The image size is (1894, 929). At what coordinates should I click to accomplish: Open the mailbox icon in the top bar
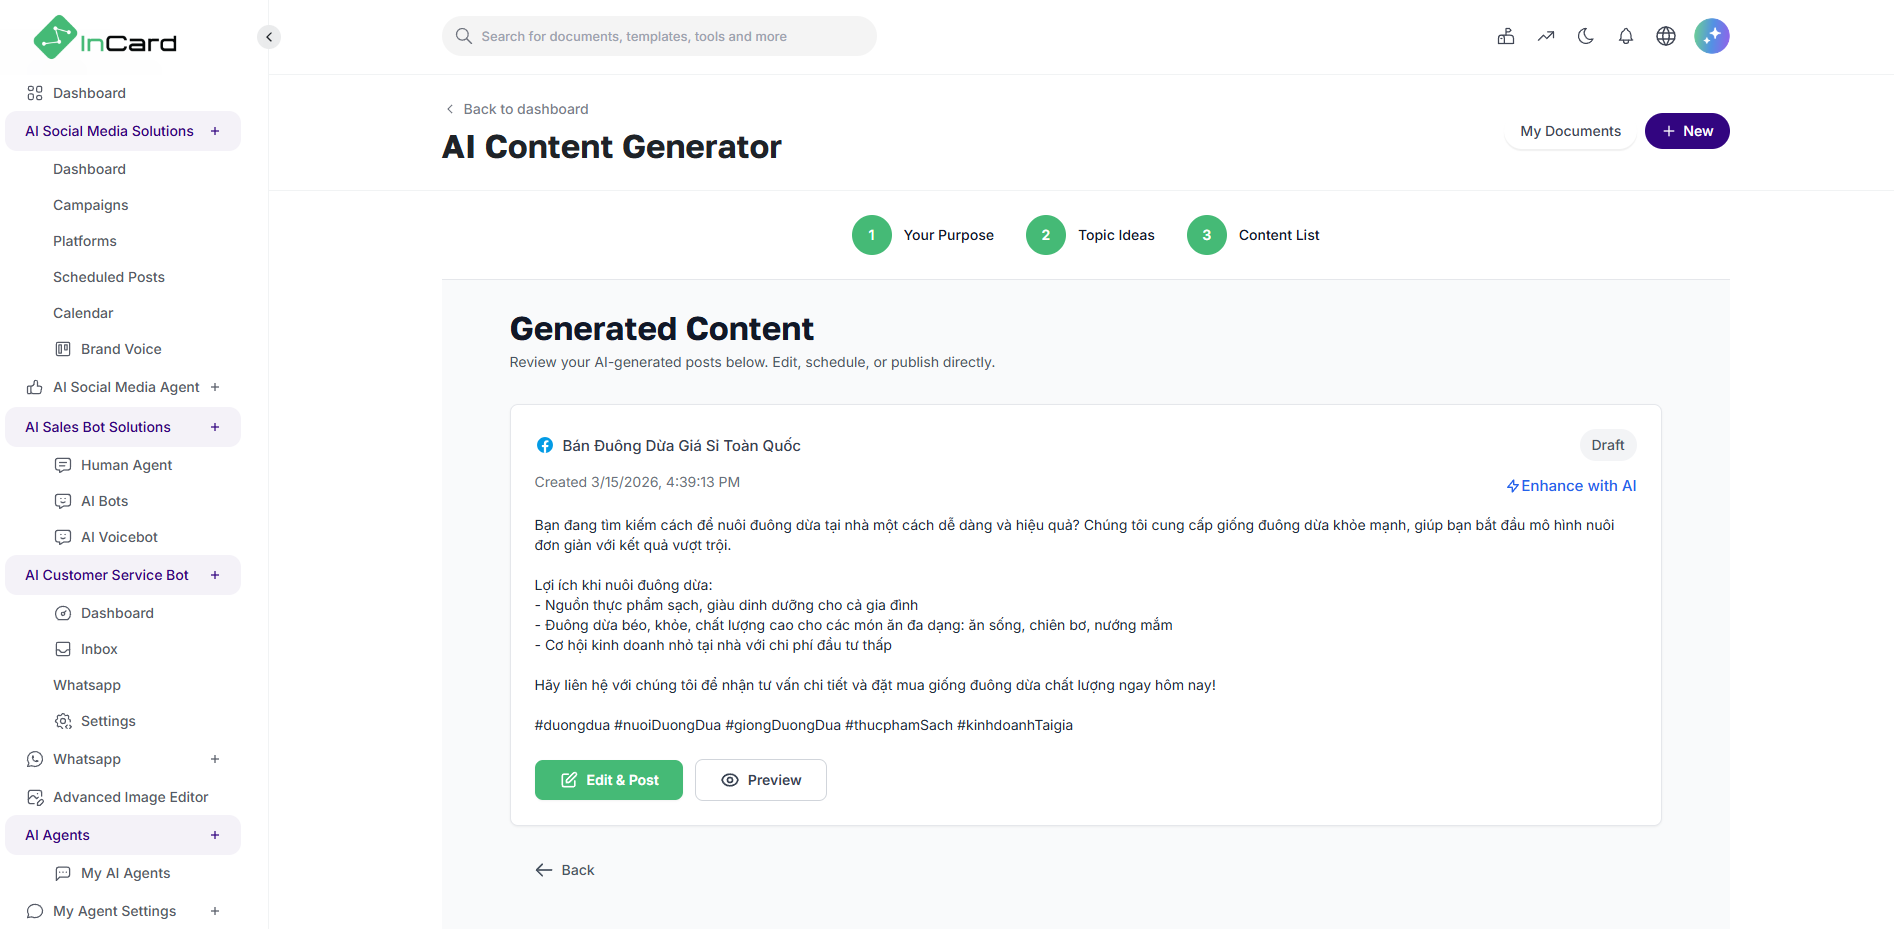(x=1506, y=35)
